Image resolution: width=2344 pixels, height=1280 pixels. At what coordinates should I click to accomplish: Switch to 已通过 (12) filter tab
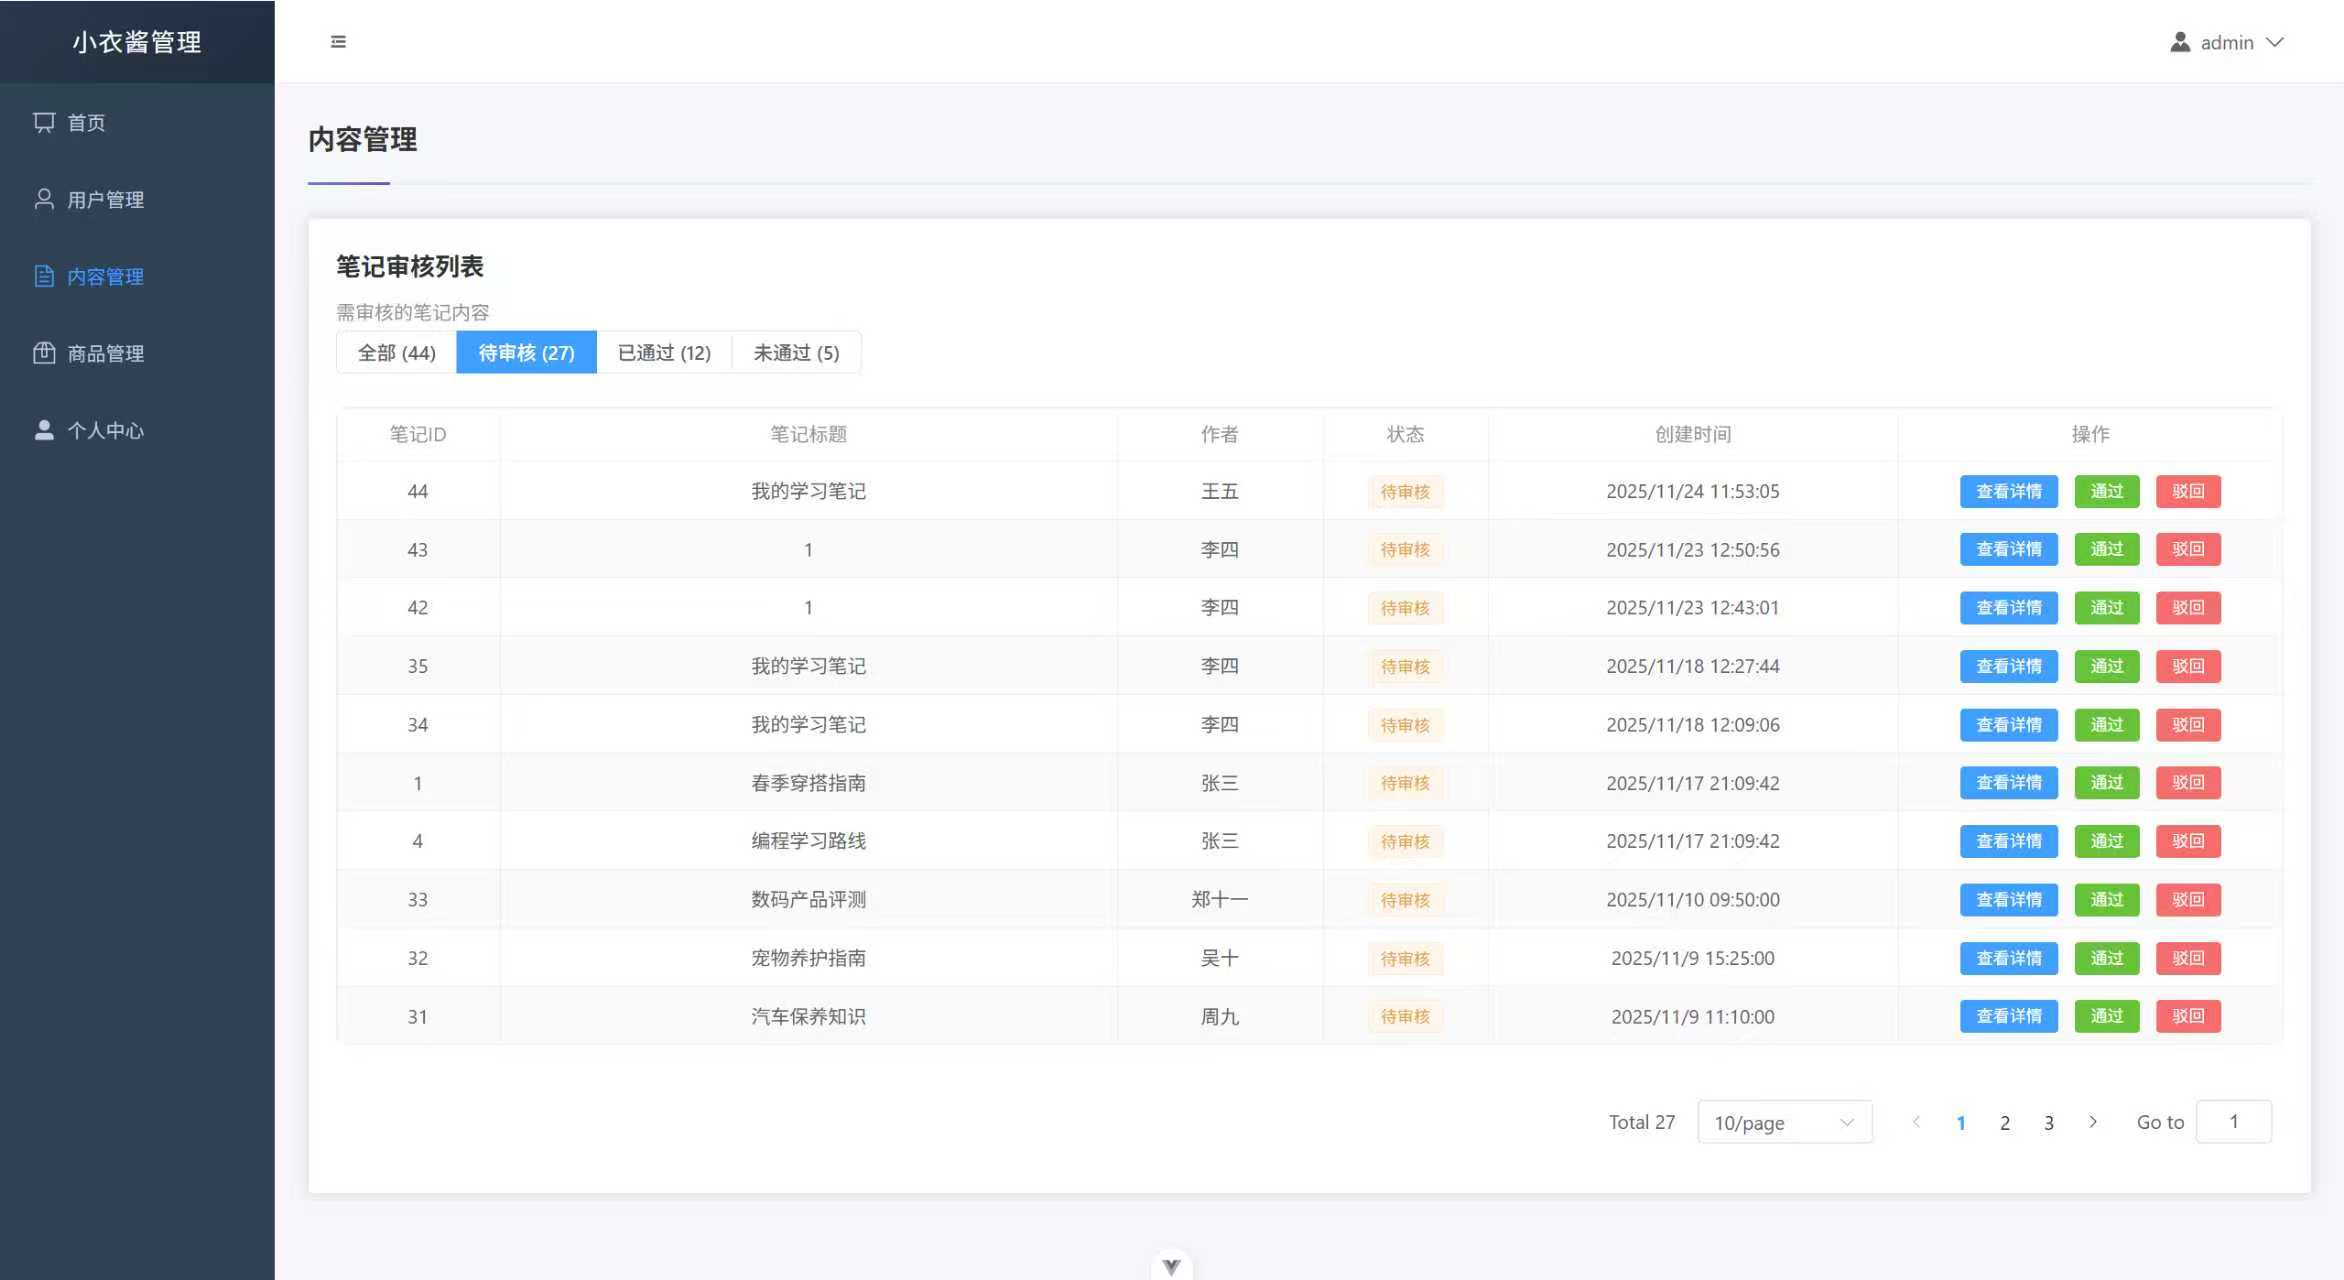point(664,352)
